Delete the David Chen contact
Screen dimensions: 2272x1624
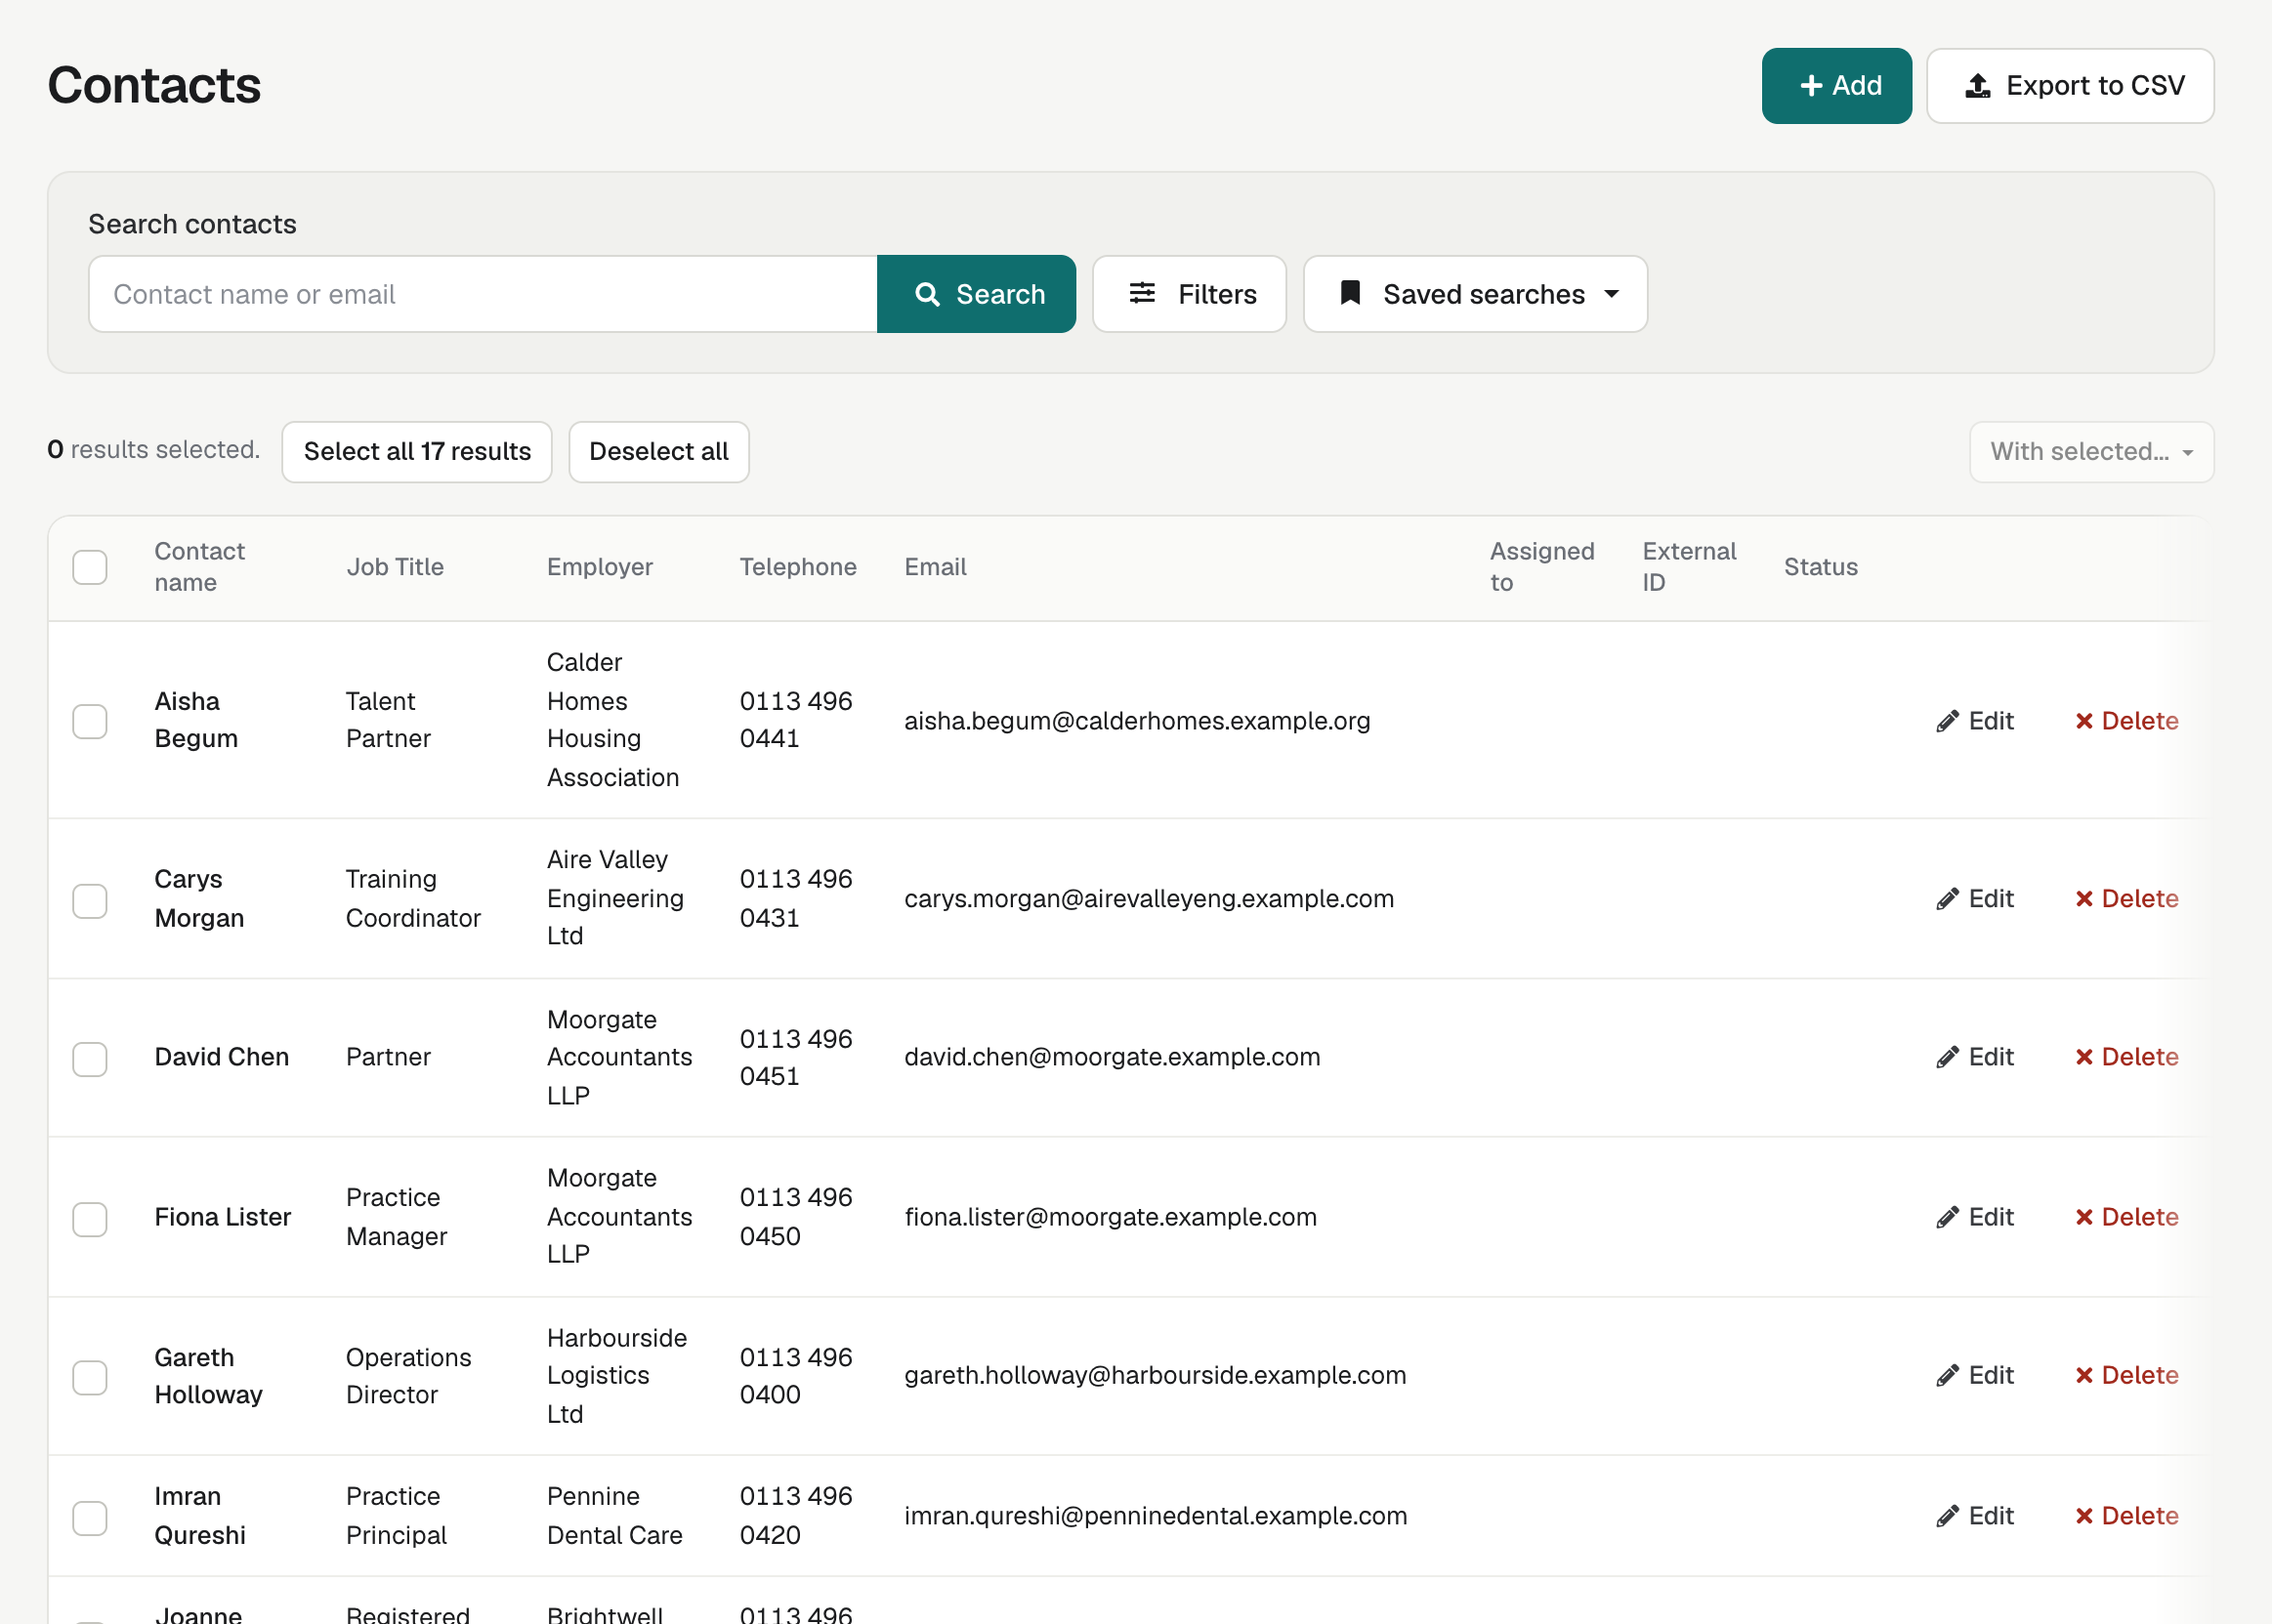2126,1057
